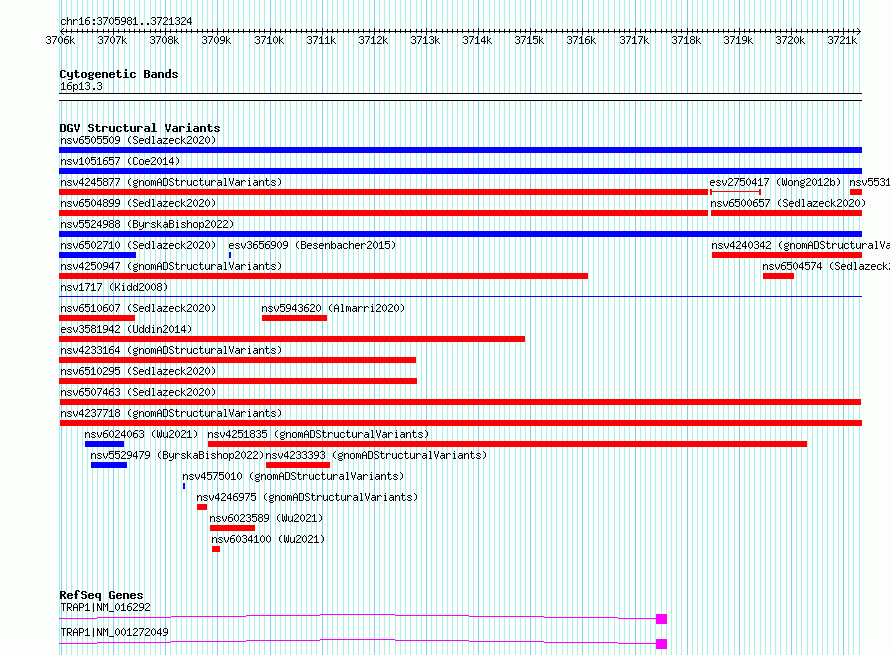Click the 3715k ruler position

point(529,40)
